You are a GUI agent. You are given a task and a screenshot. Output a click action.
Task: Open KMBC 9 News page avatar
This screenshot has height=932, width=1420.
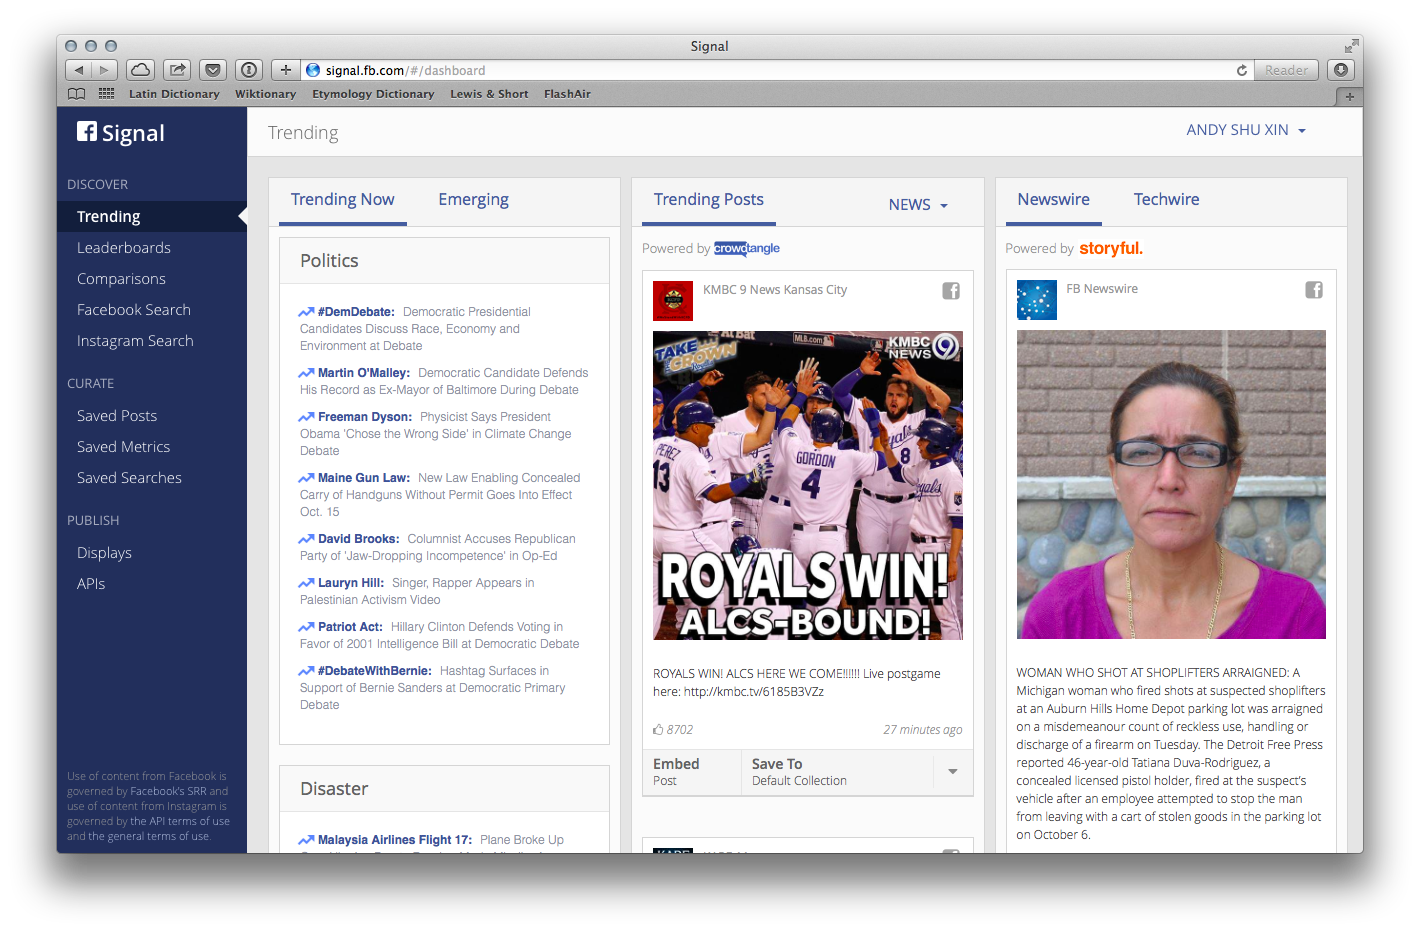coord(673,301)
